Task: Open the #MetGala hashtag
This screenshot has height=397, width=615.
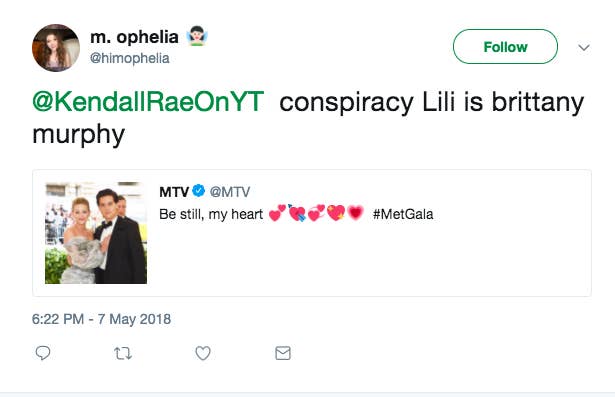Action: click(x=403, y=214)
